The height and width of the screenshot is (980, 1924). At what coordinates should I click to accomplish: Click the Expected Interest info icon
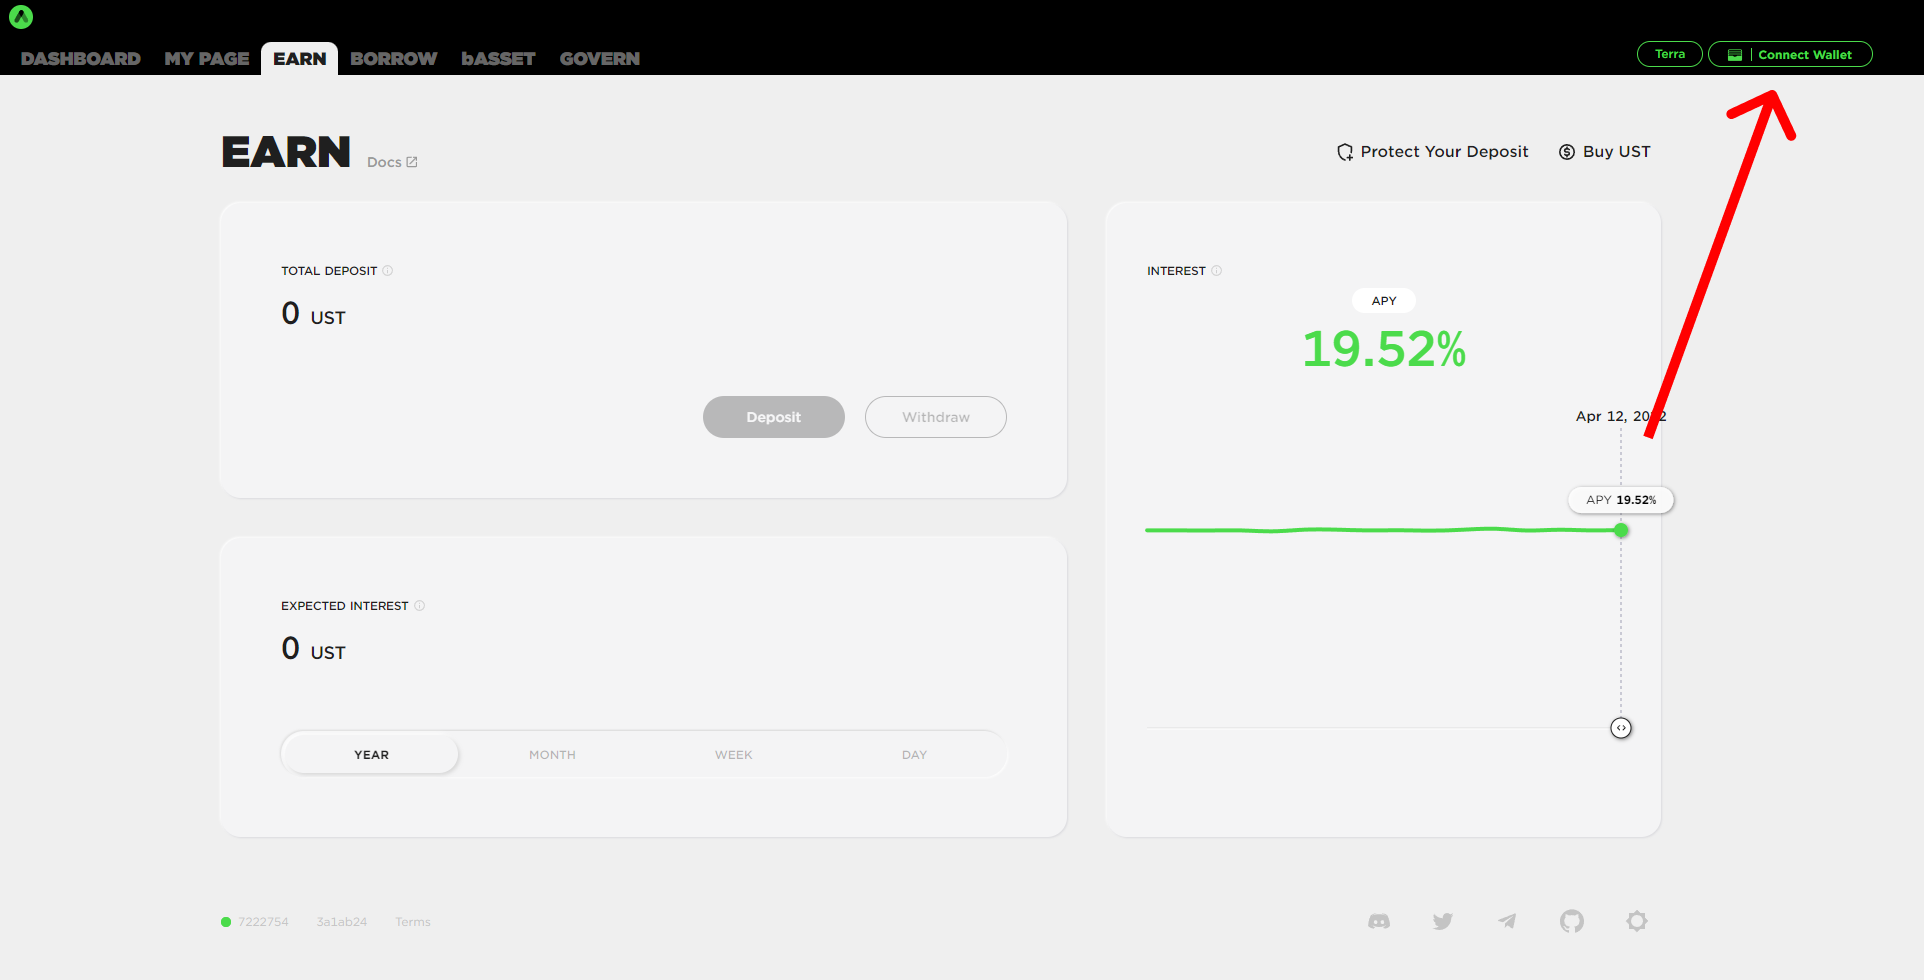point(420,606)
